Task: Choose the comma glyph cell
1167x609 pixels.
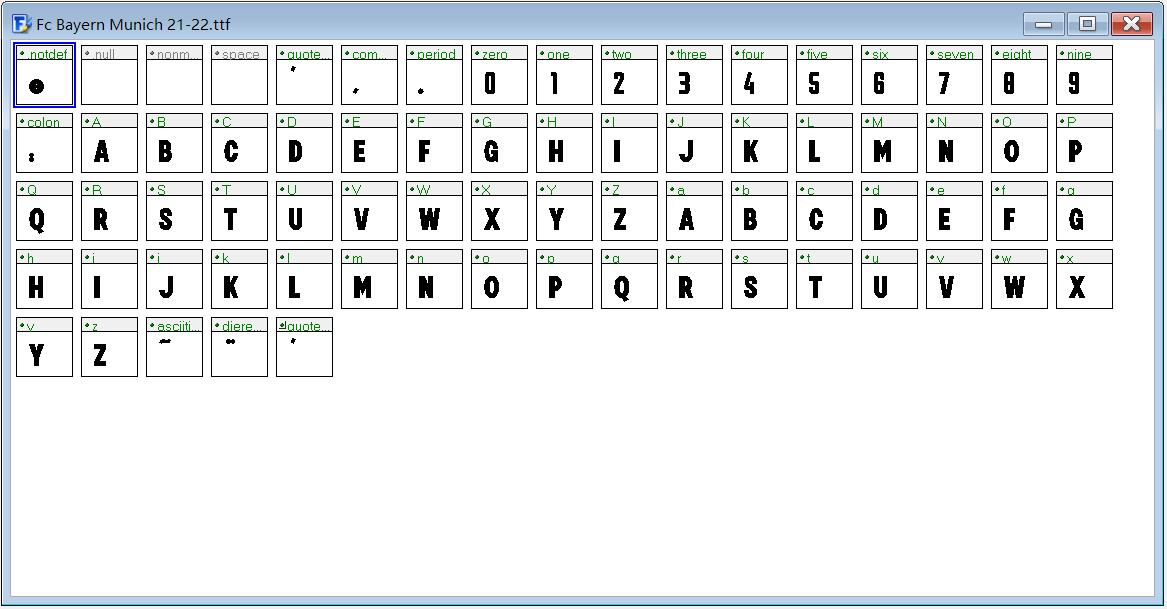Action: [x=369, y=75]
